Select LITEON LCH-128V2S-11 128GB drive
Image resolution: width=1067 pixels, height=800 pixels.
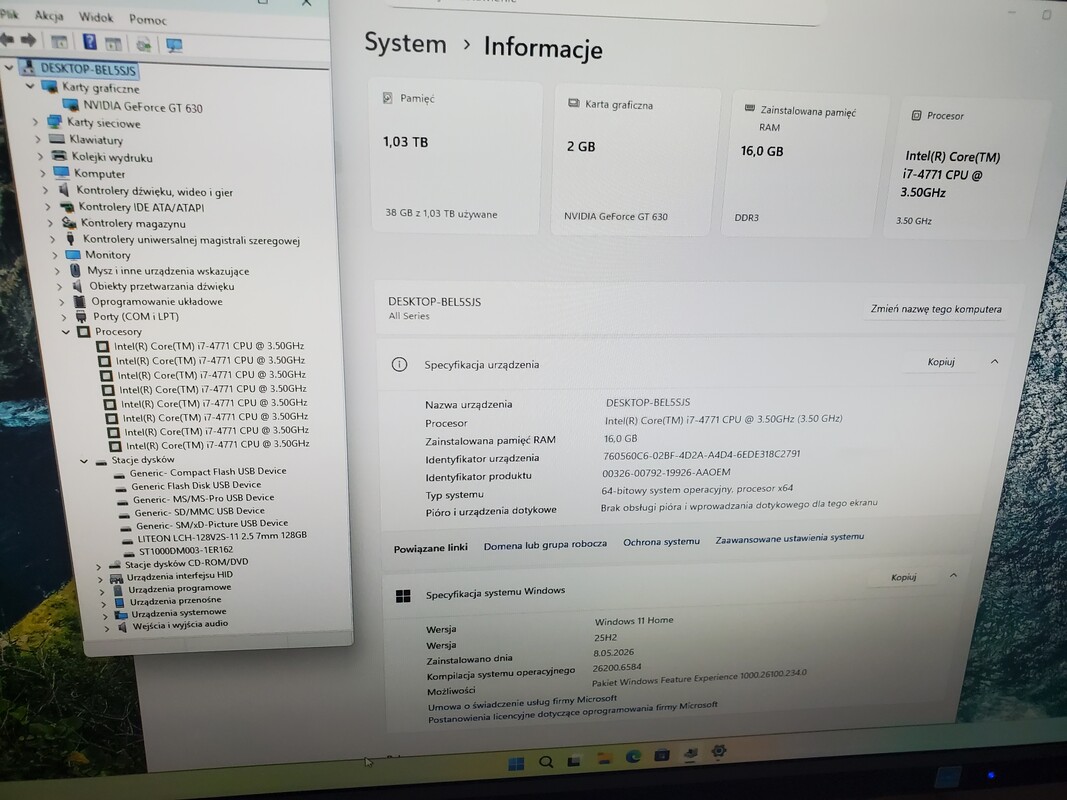tap(222, 537)
